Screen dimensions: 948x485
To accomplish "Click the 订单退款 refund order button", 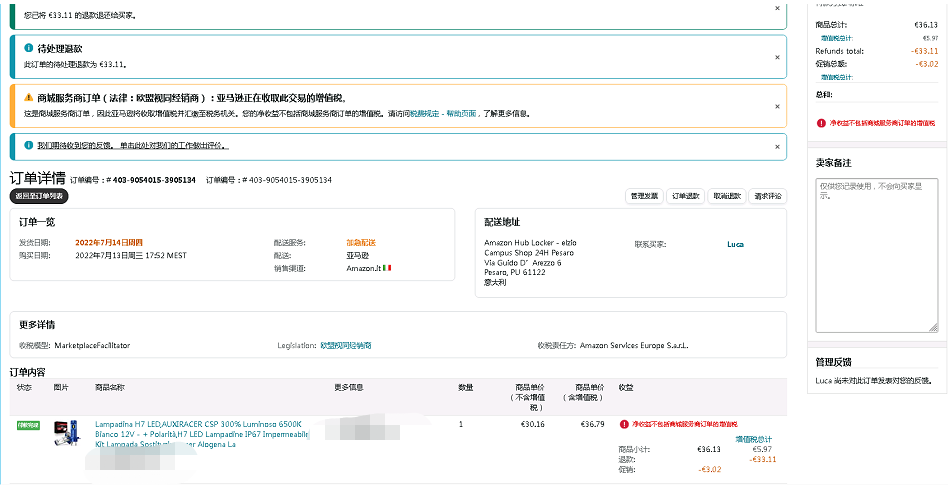I will [x=685, y=196].
